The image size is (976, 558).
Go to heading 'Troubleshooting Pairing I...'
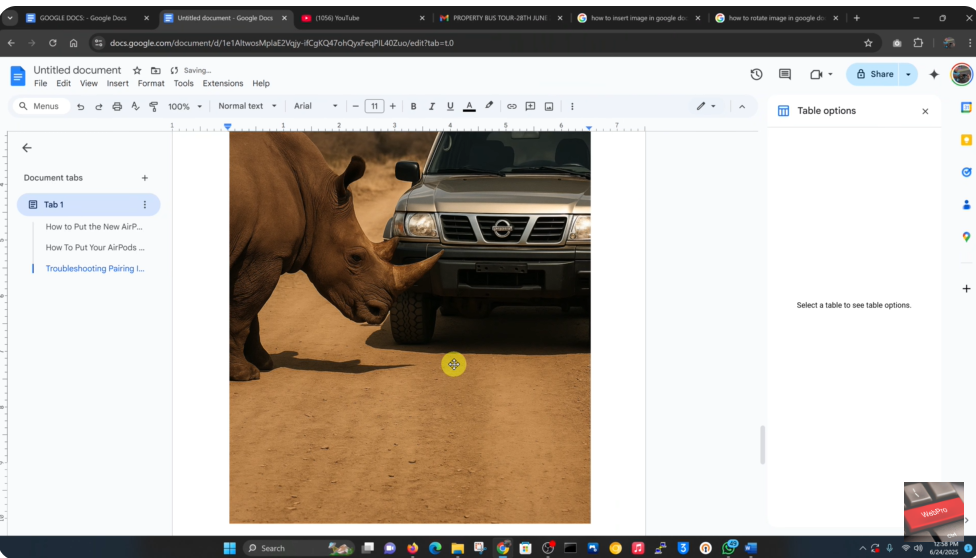[x=95, y=269]
